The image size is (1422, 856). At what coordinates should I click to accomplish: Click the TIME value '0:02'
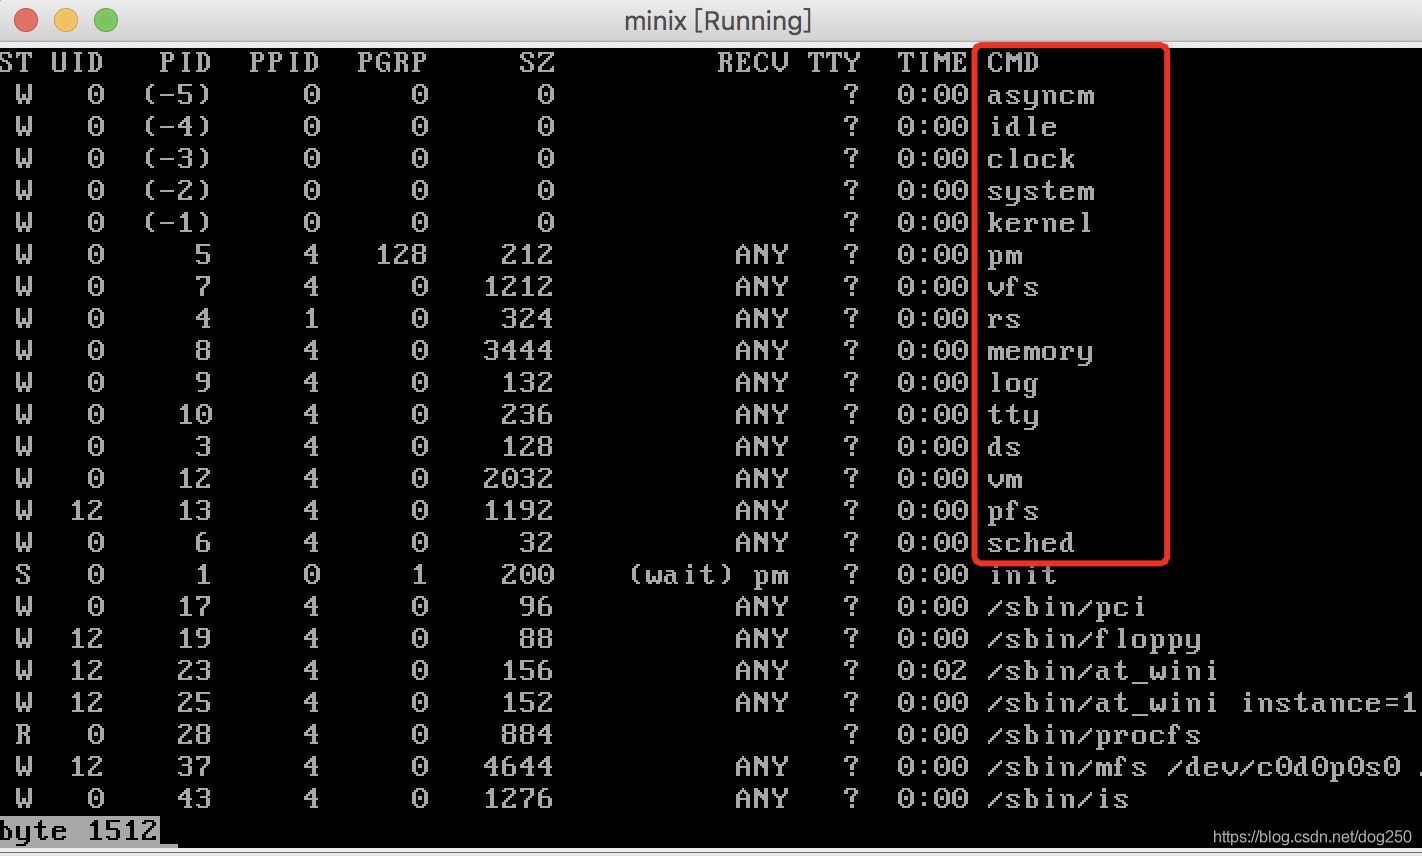coord(932,671)
